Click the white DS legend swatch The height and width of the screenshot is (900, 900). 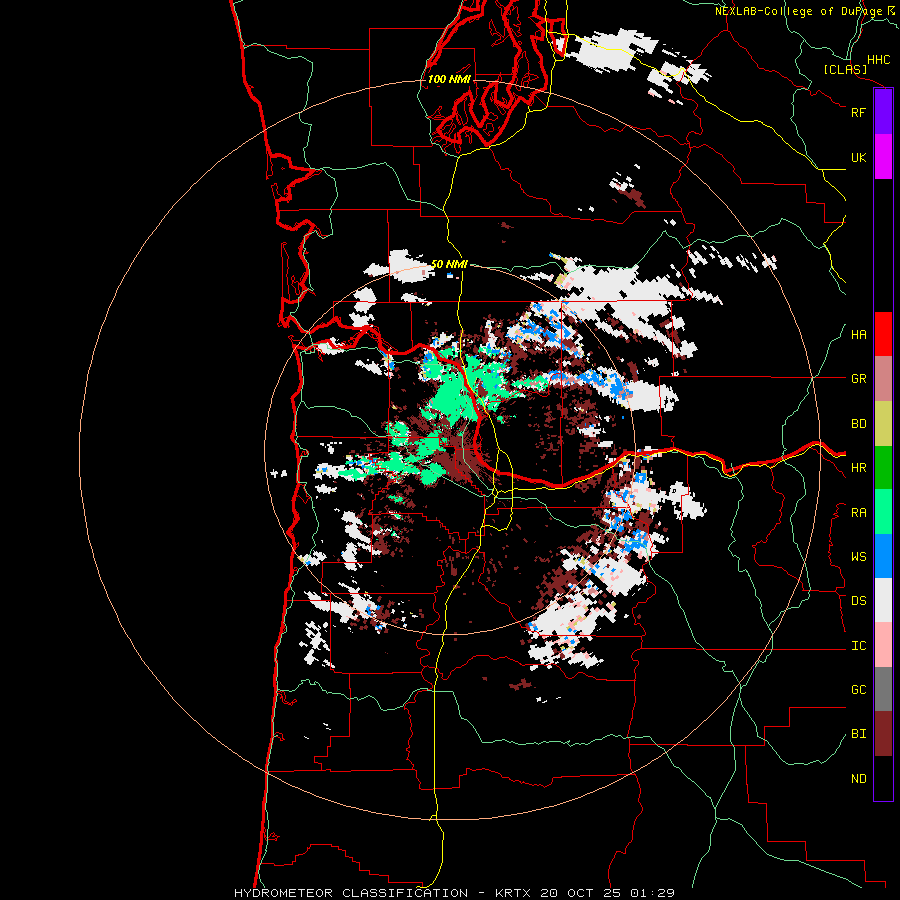pos(883,600)
